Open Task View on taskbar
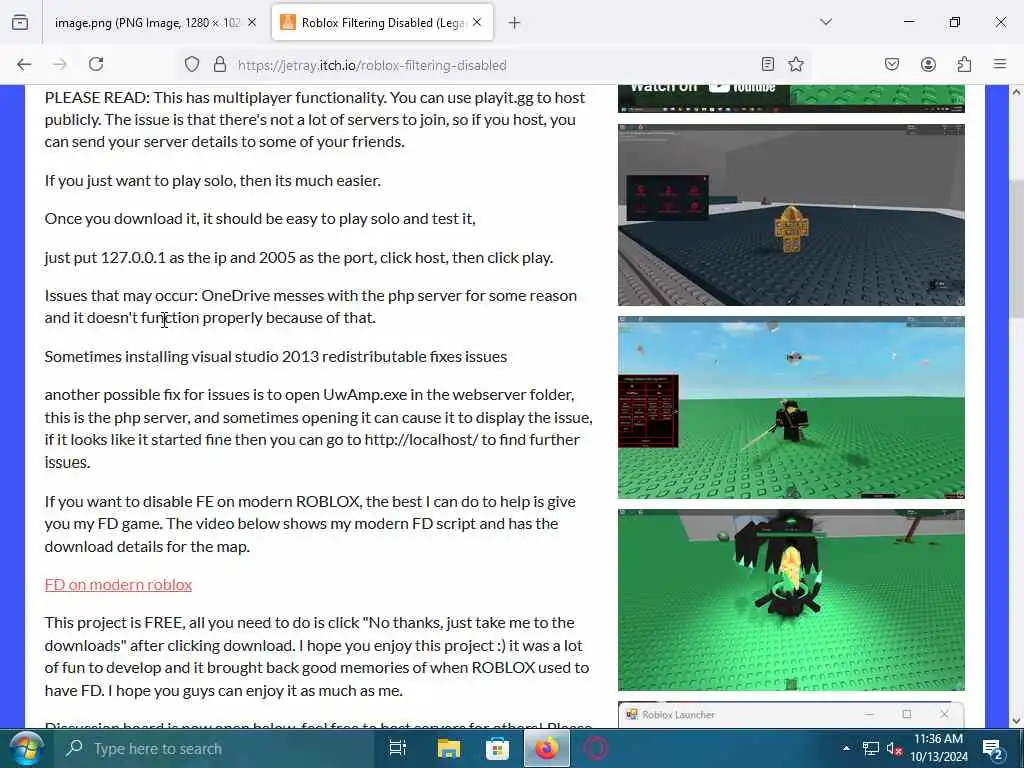 pyautogui.click(x=397, y=748)
